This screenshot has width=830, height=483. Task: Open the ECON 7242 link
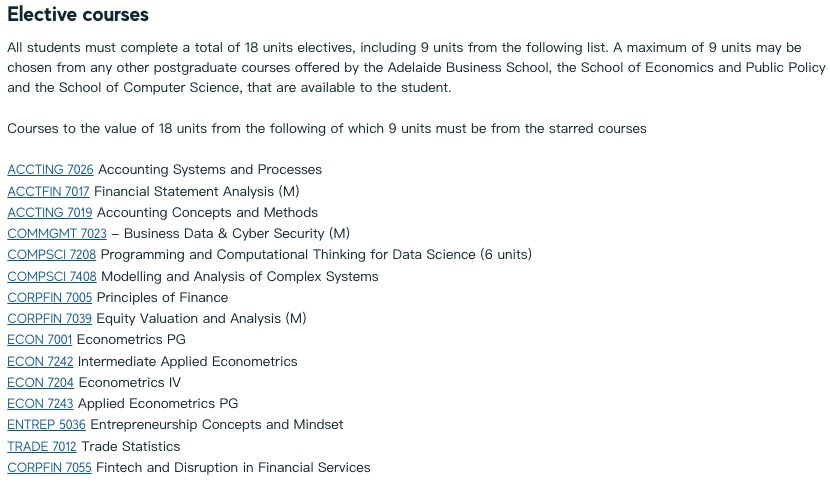coord(40,361)
